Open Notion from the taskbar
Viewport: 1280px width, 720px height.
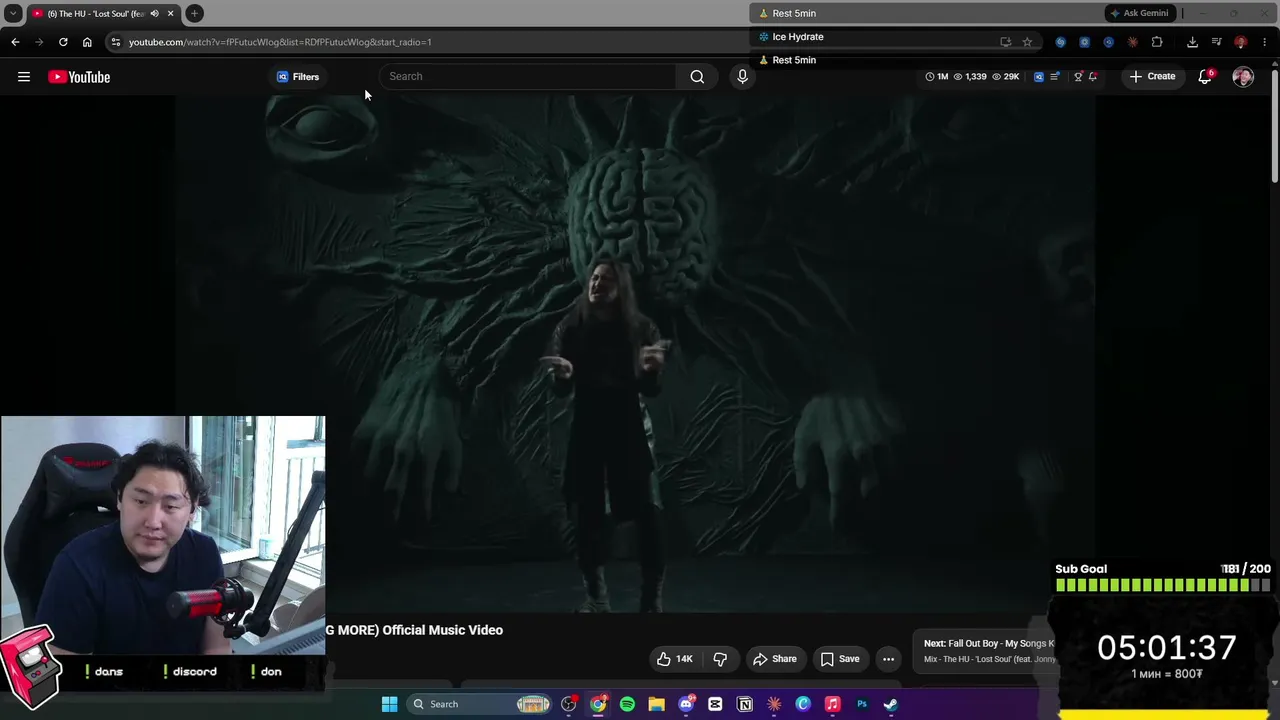(744, 704)
